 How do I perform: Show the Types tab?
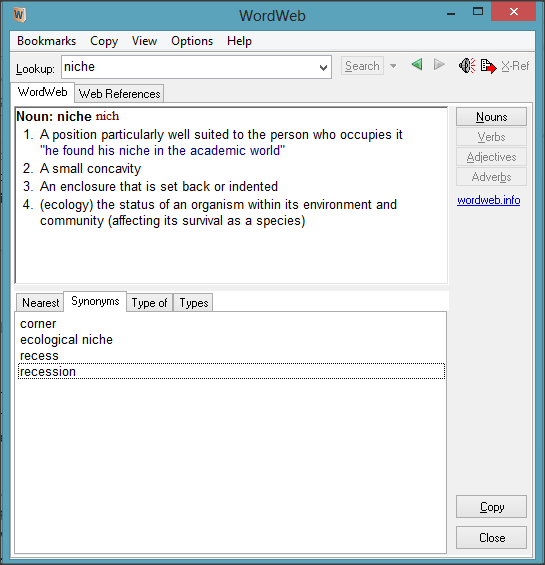coord(194,303)
